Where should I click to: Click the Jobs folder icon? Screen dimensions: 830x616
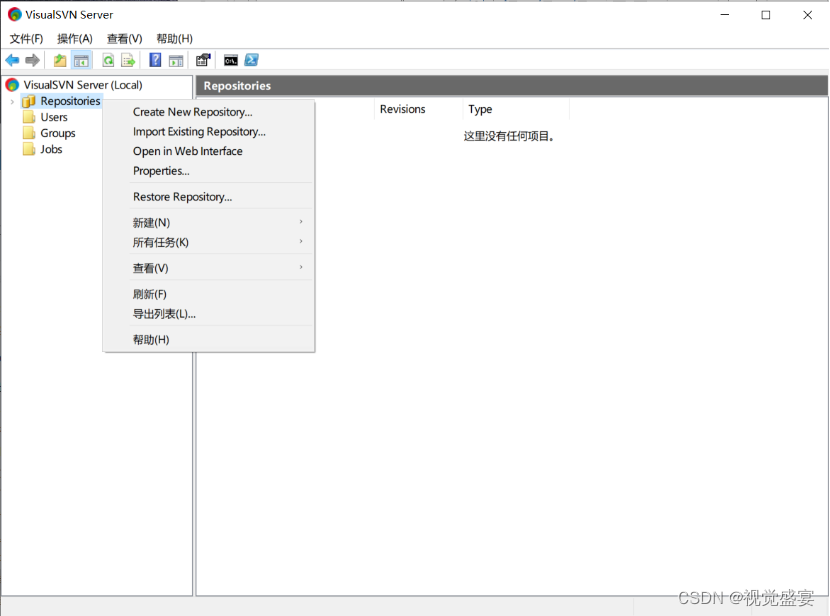coord(30,149)
